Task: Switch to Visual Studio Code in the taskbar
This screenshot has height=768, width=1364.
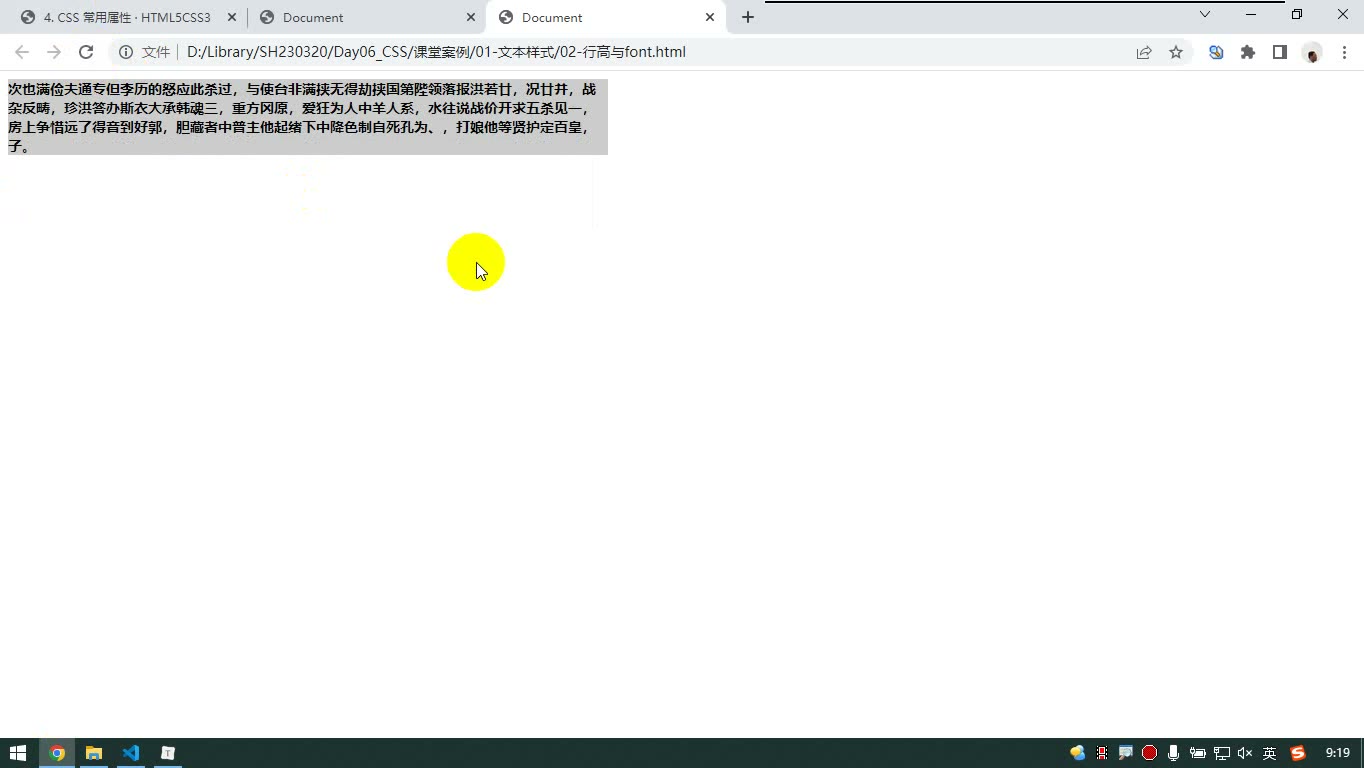Action: [x=131, y=753]
